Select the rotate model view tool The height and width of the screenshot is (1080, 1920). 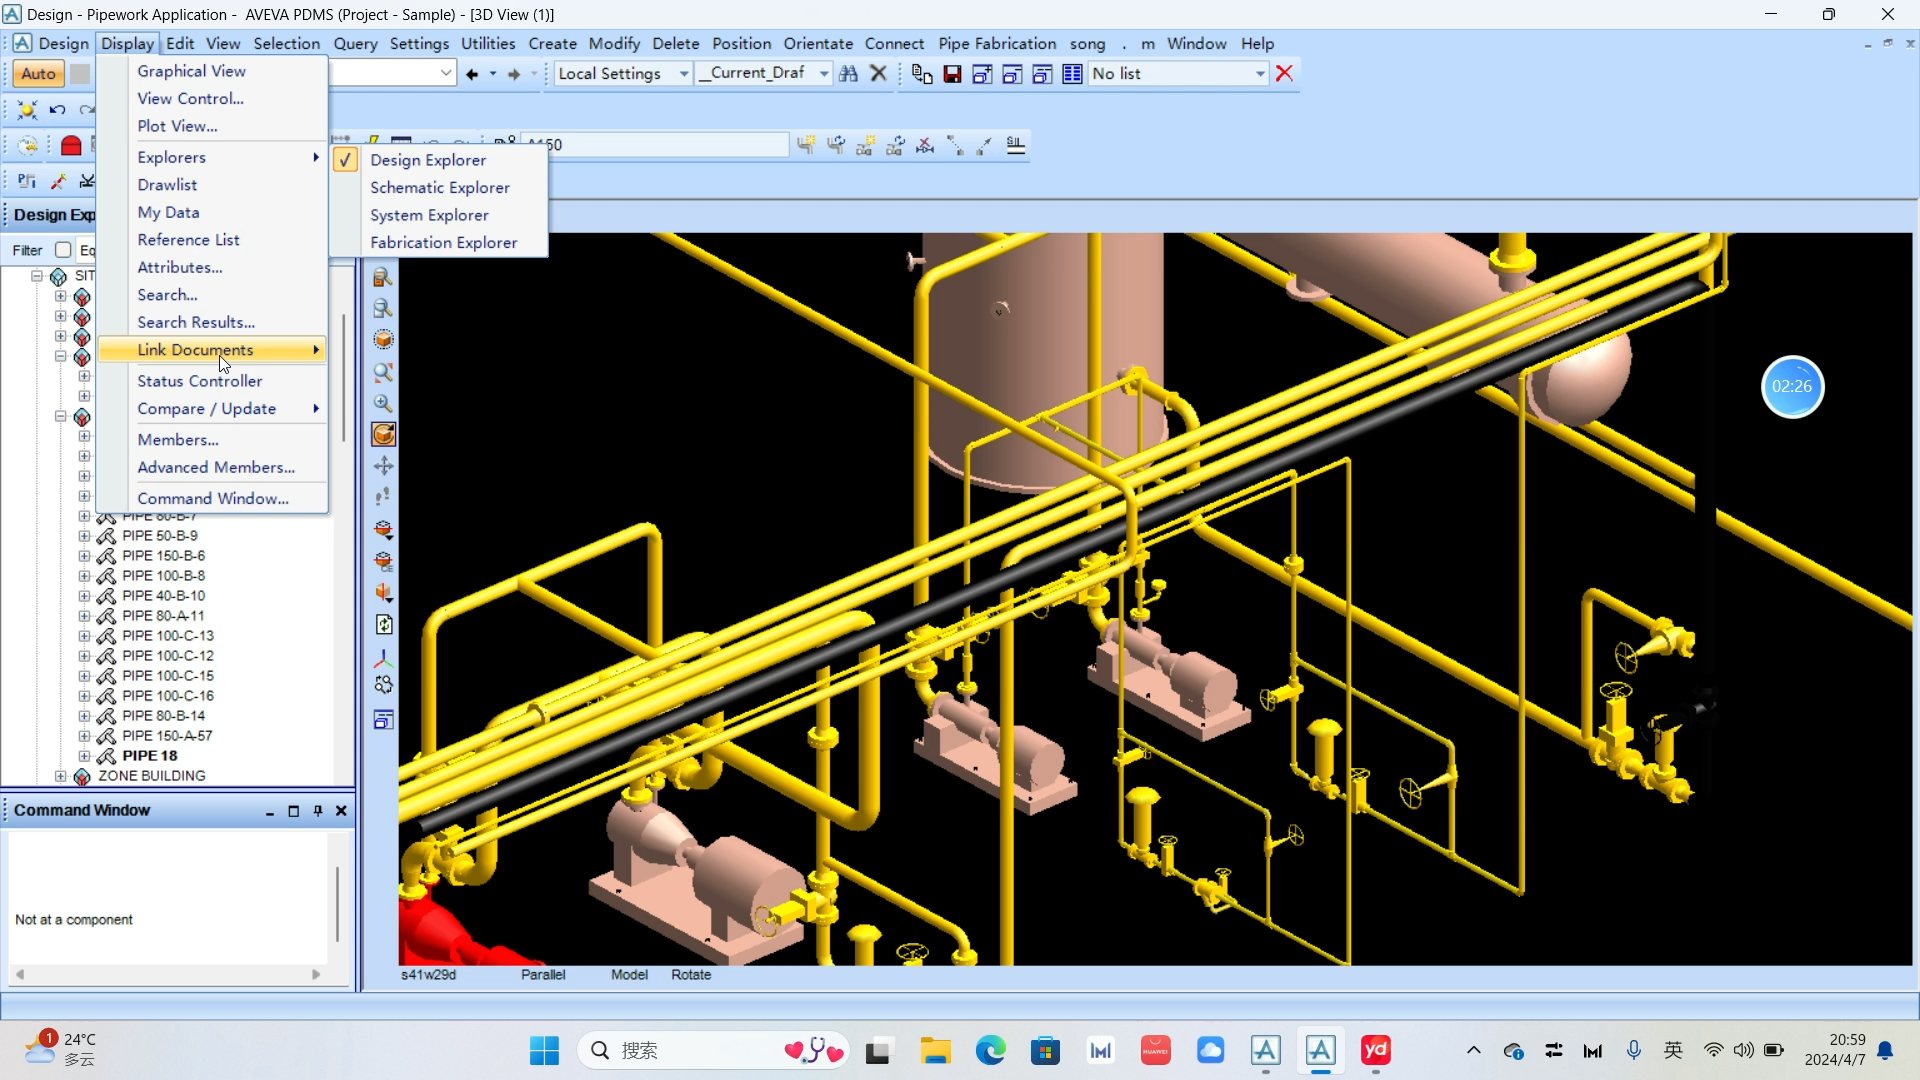383,434
